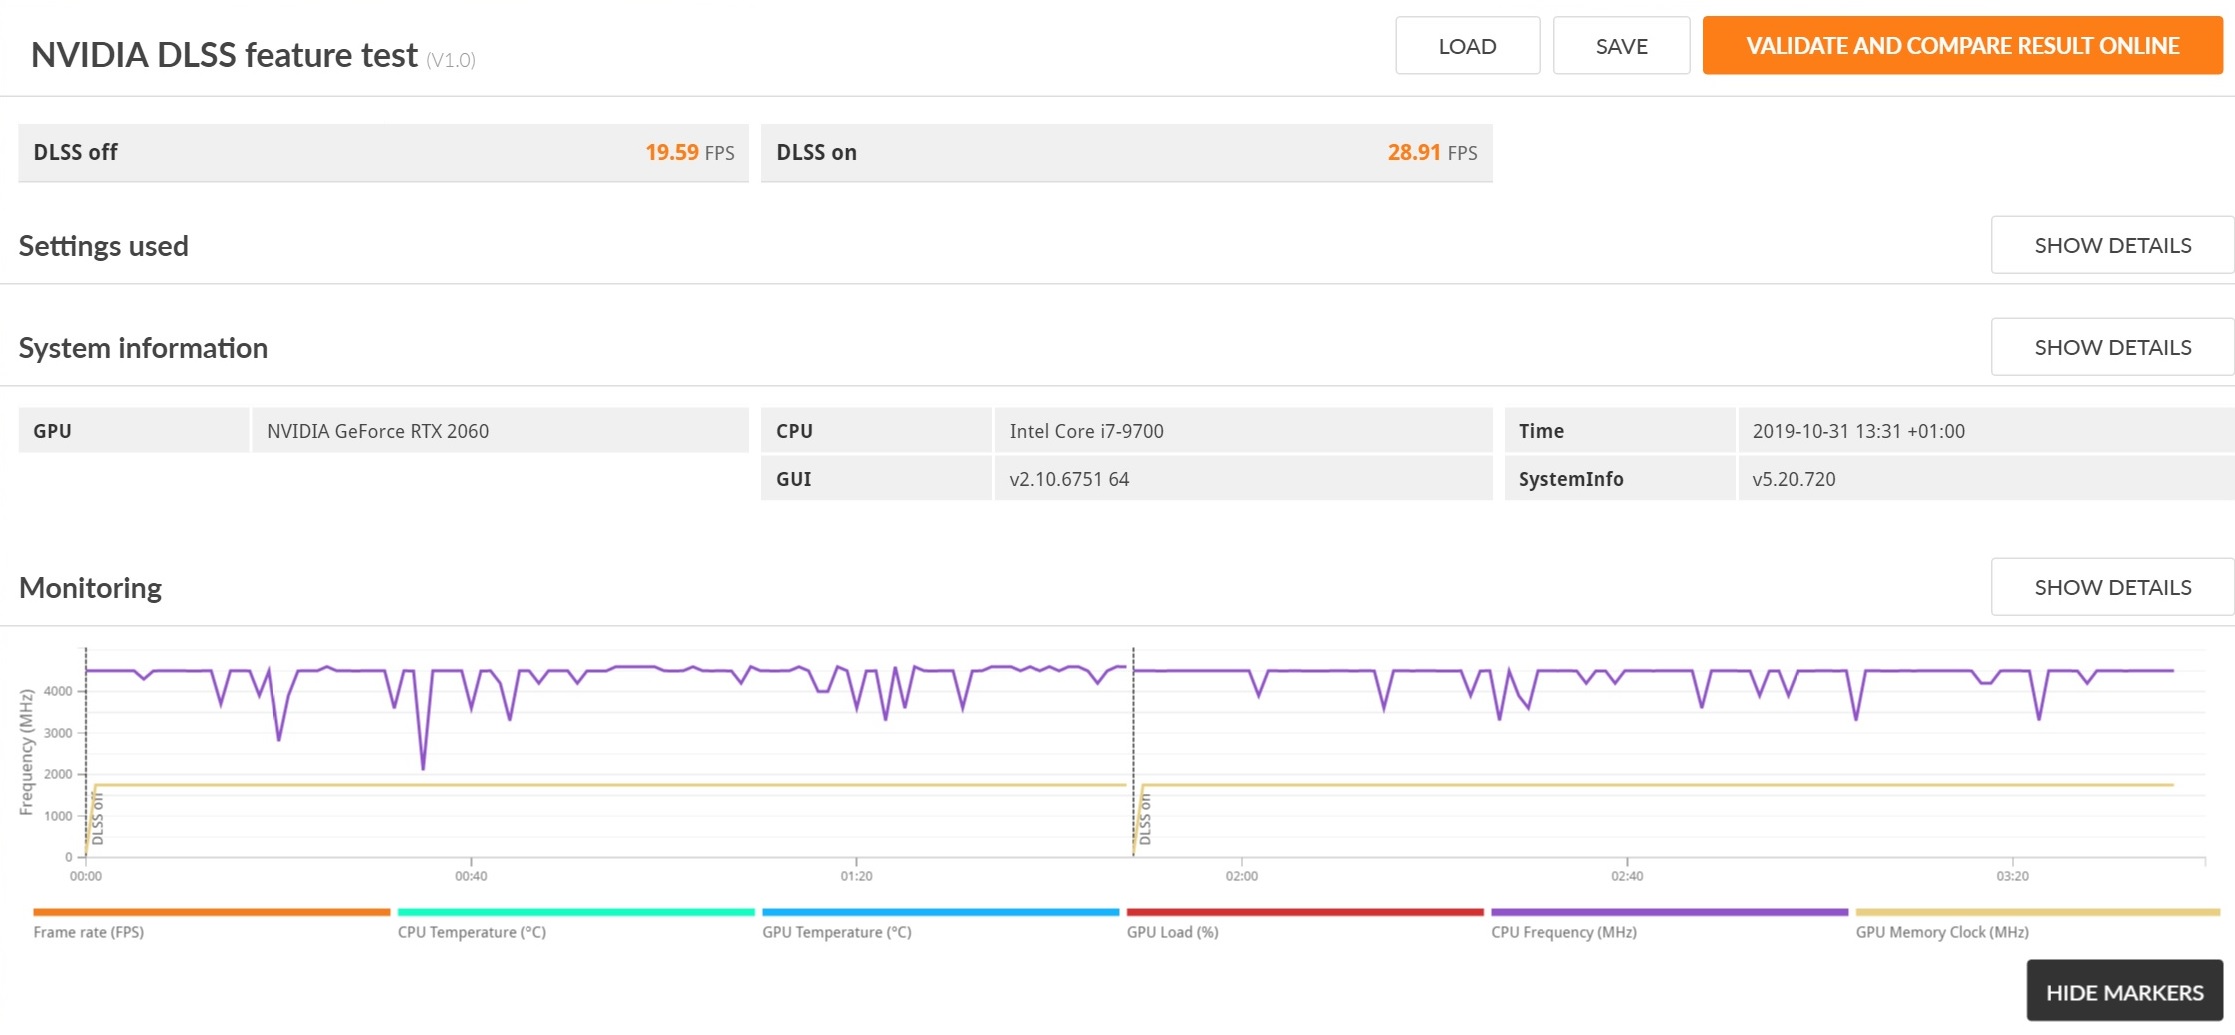Click the Monitoring heading

click(x=90, y=588)
